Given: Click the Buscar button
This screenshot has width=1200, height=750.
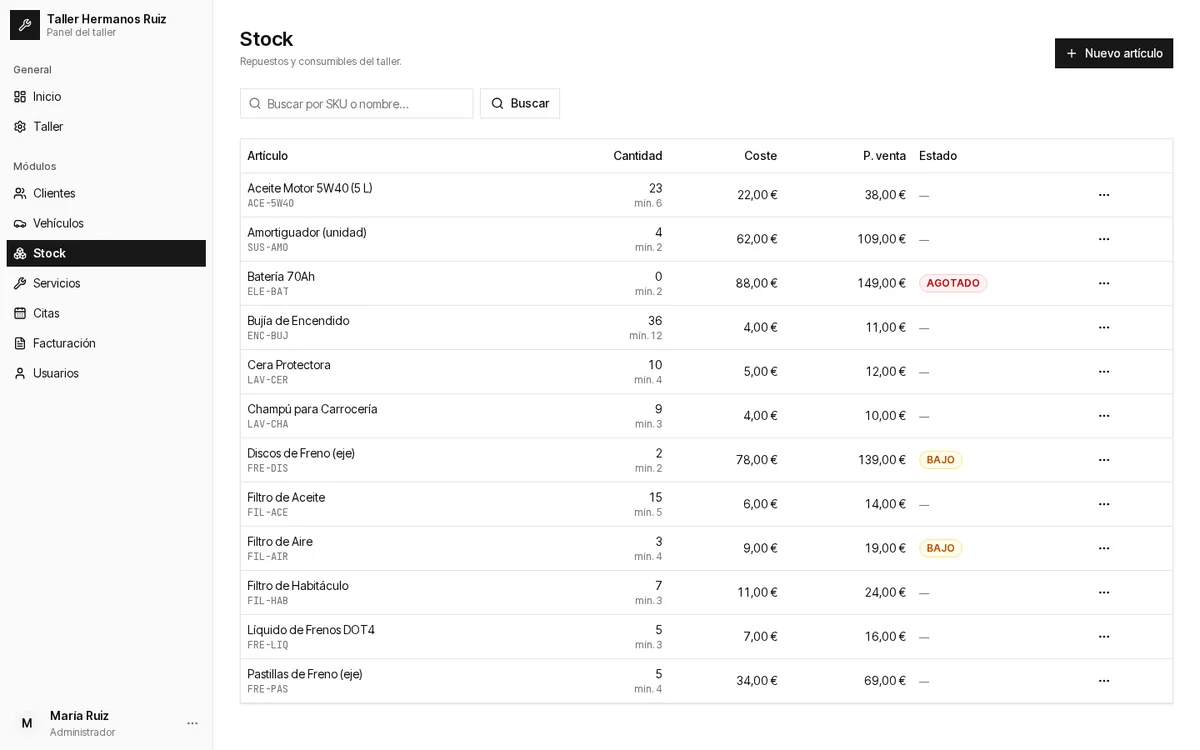Looking at the screenshot, I should tap(520, 103).
